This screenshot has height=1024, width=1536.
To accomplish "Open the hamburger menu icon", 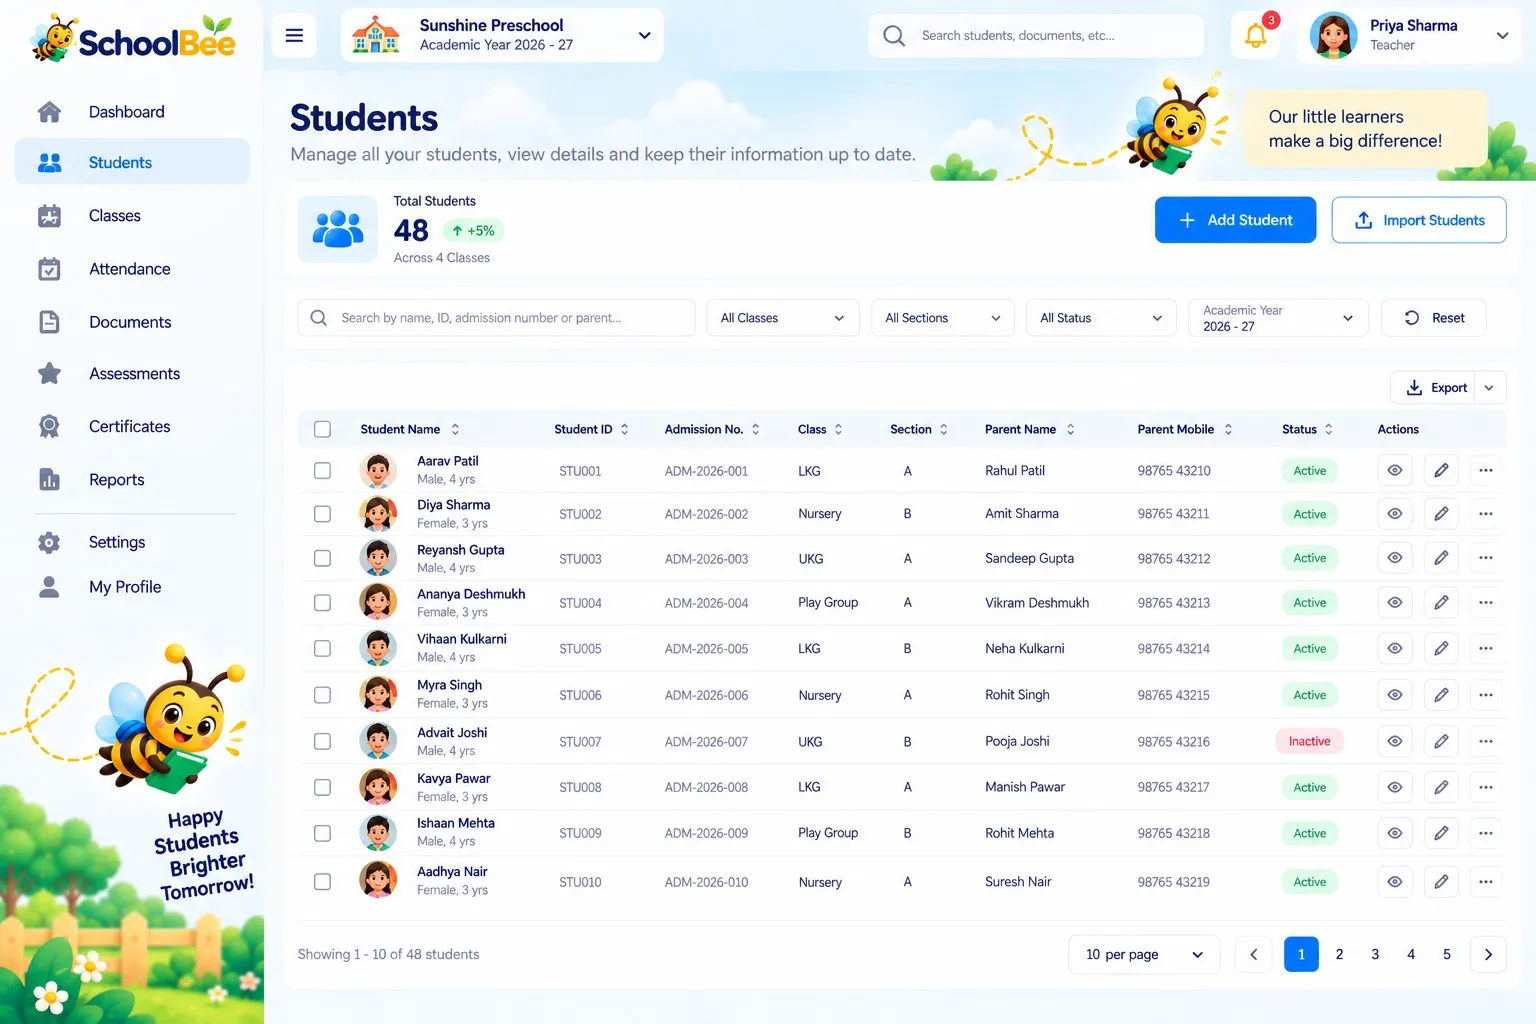I will pos(294,36).
